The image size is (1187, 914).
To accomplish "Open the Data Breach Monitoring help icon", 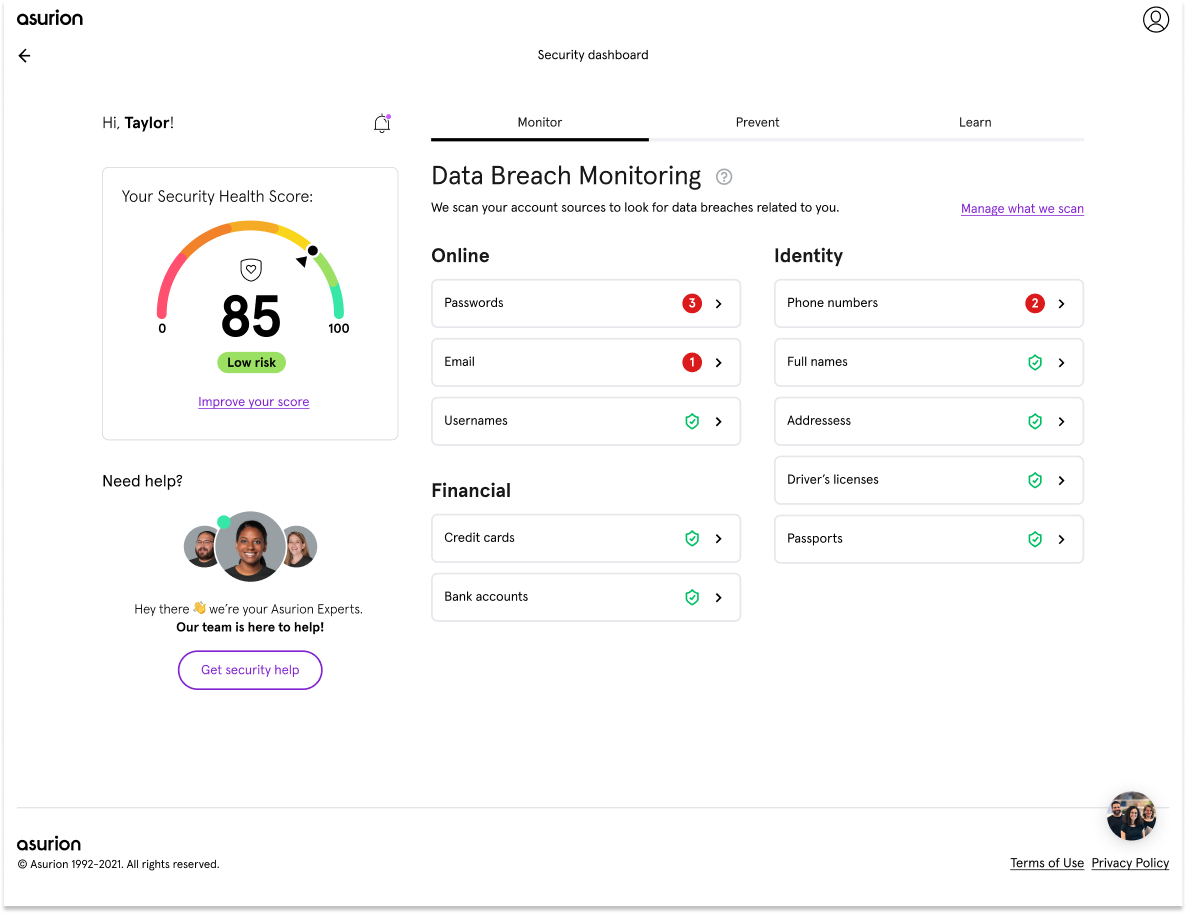I will pyautogui.click(x=723, y=177).
